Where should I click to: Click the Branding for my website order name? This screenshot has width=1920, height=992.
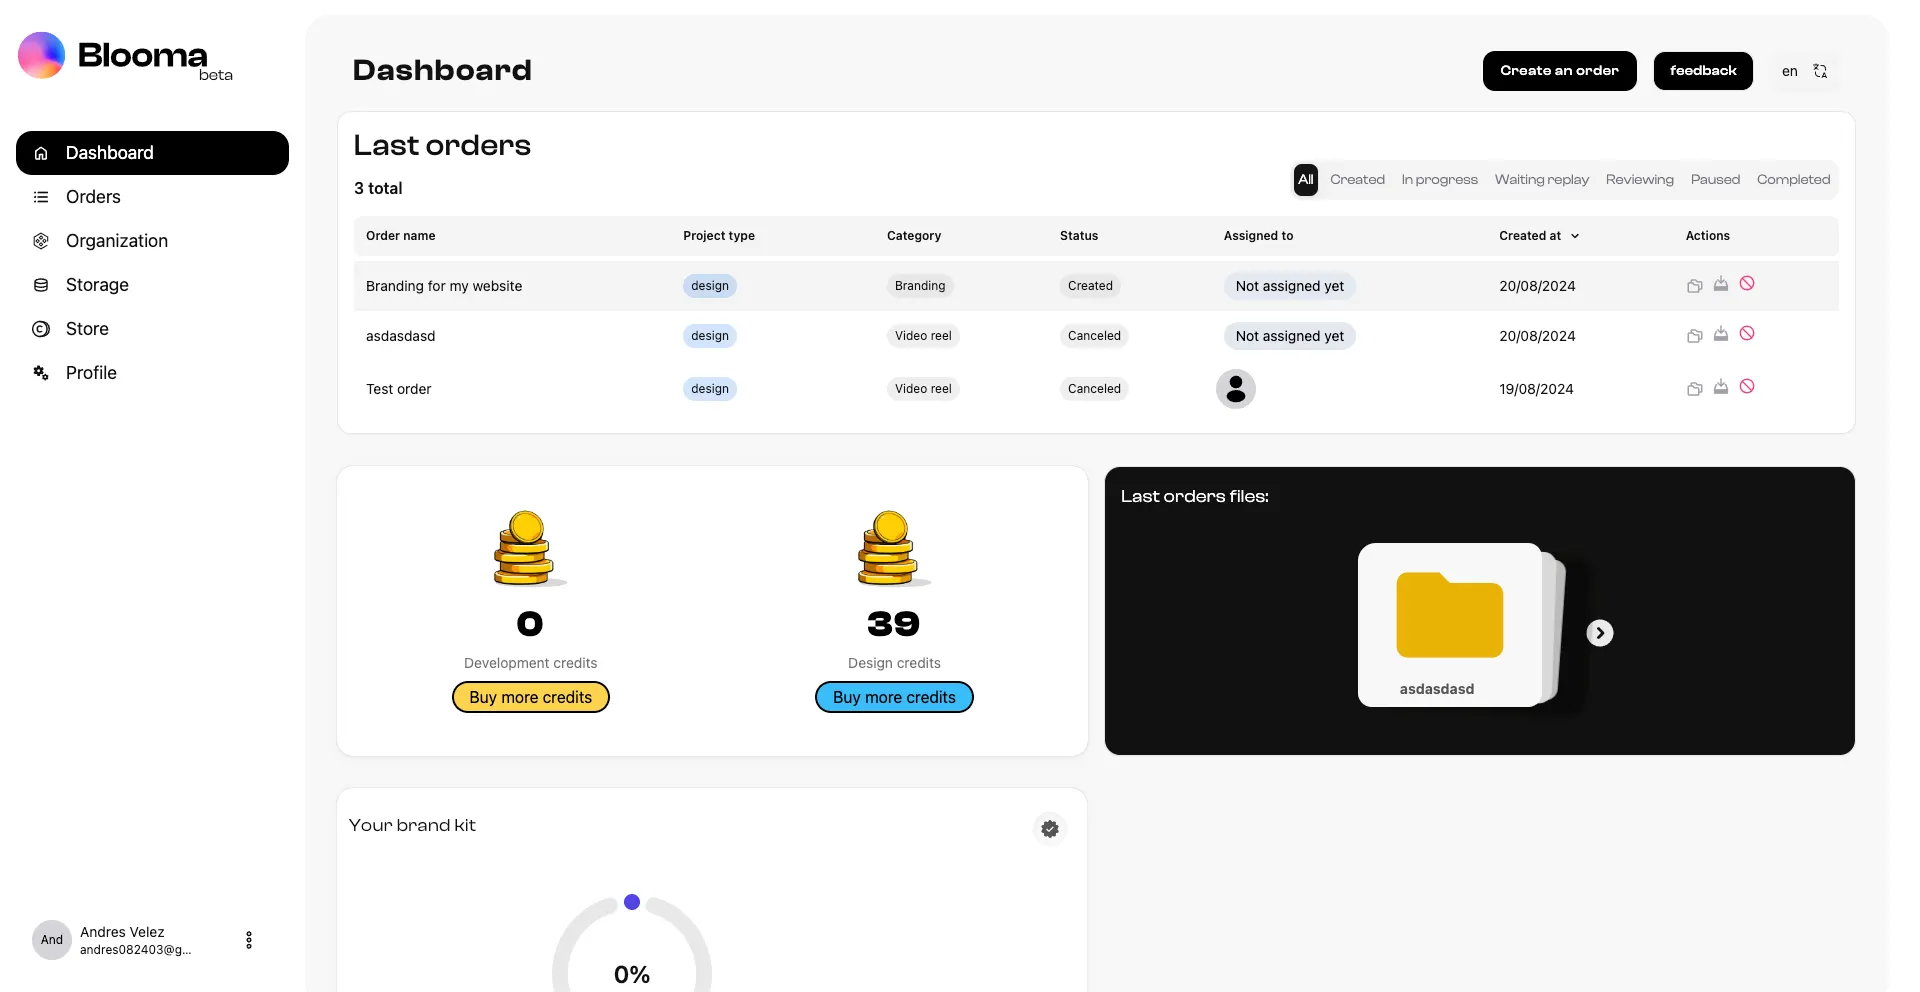point(444,286)
